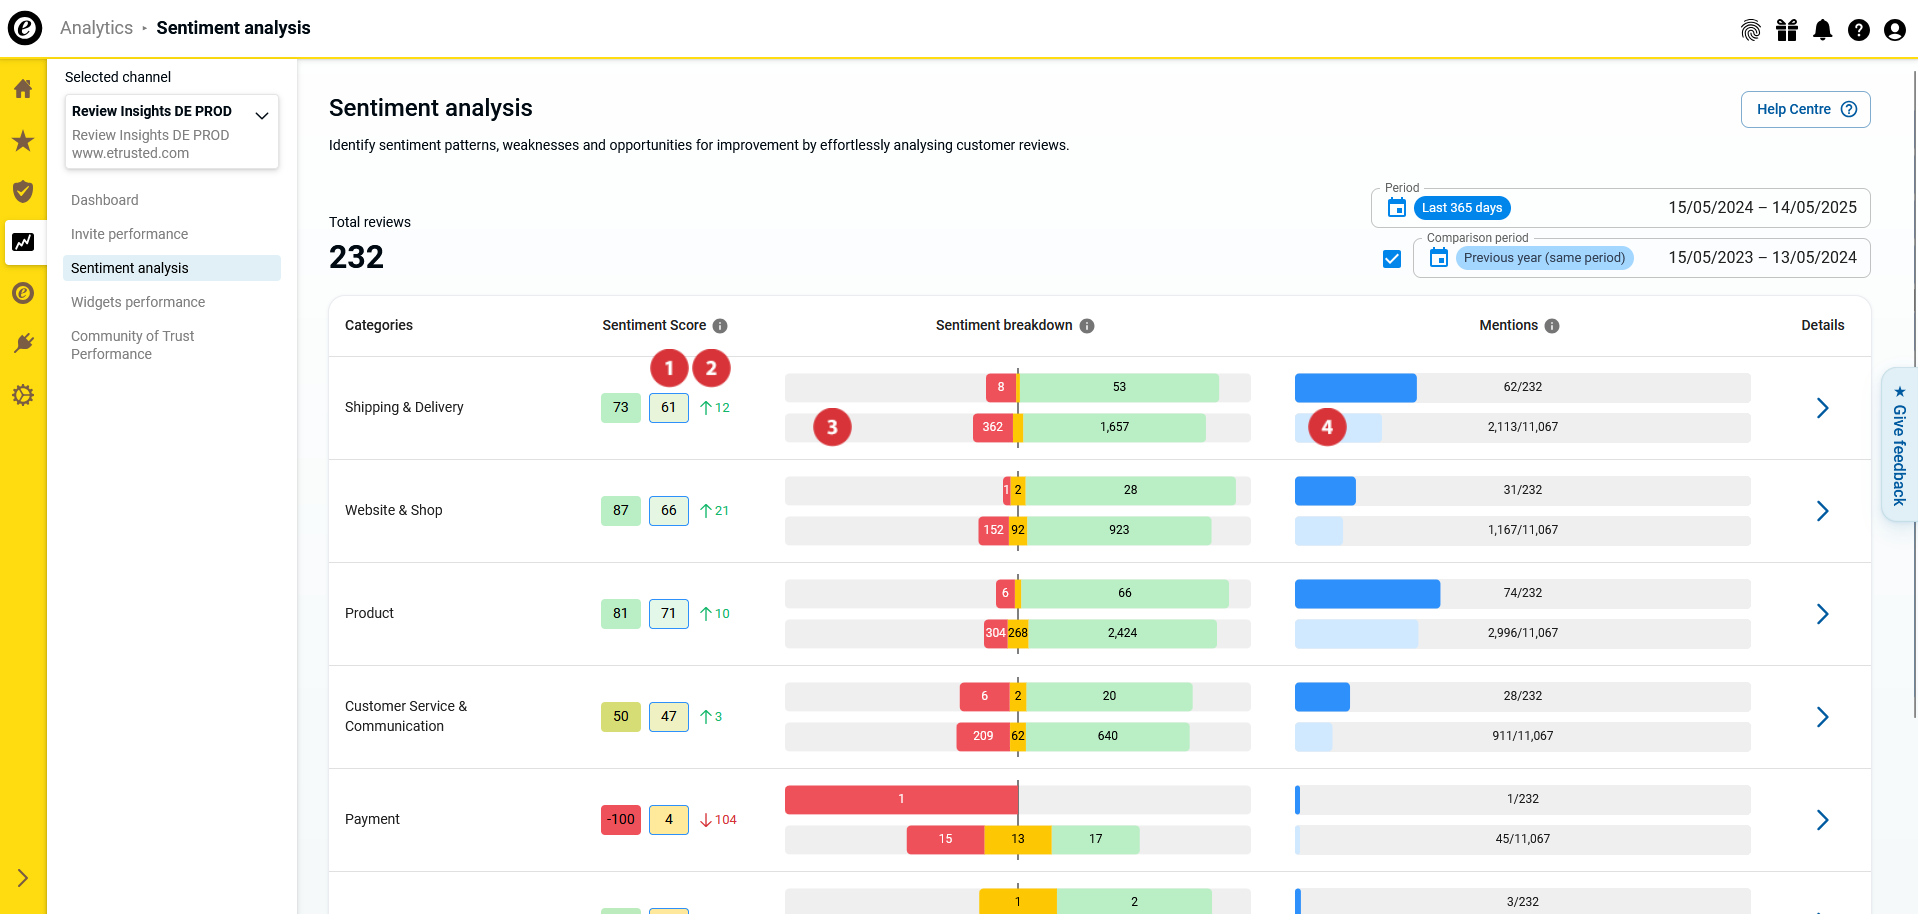1918x914 pixels.
Task: Click Payment neutral segment 13
Action: 1018,840
